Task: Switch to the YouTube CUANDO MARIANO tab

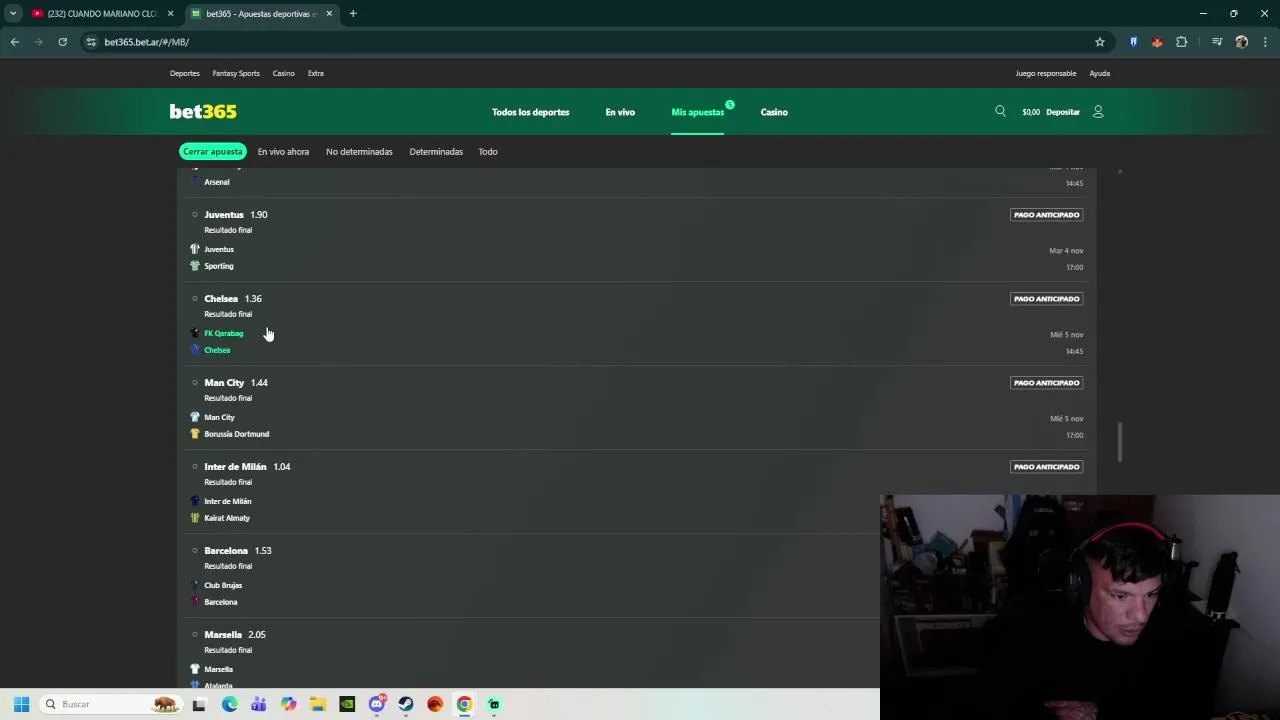Action: [100, 14]
